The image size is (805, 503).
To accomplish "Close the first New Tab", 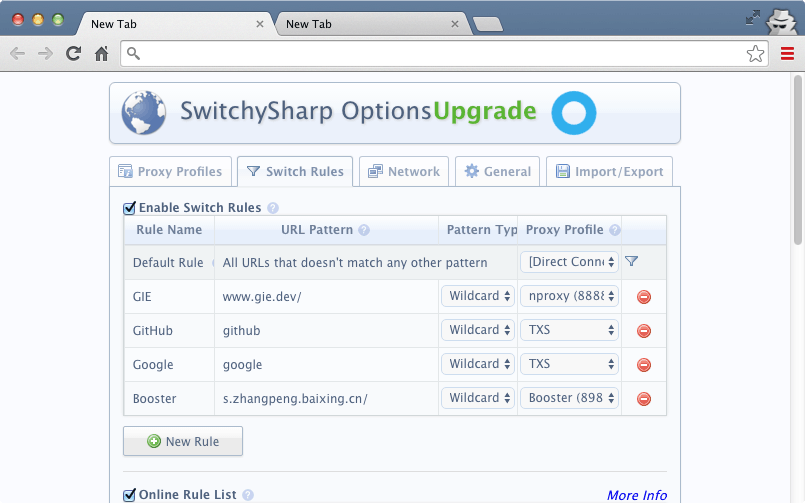I will coord(260,24).
